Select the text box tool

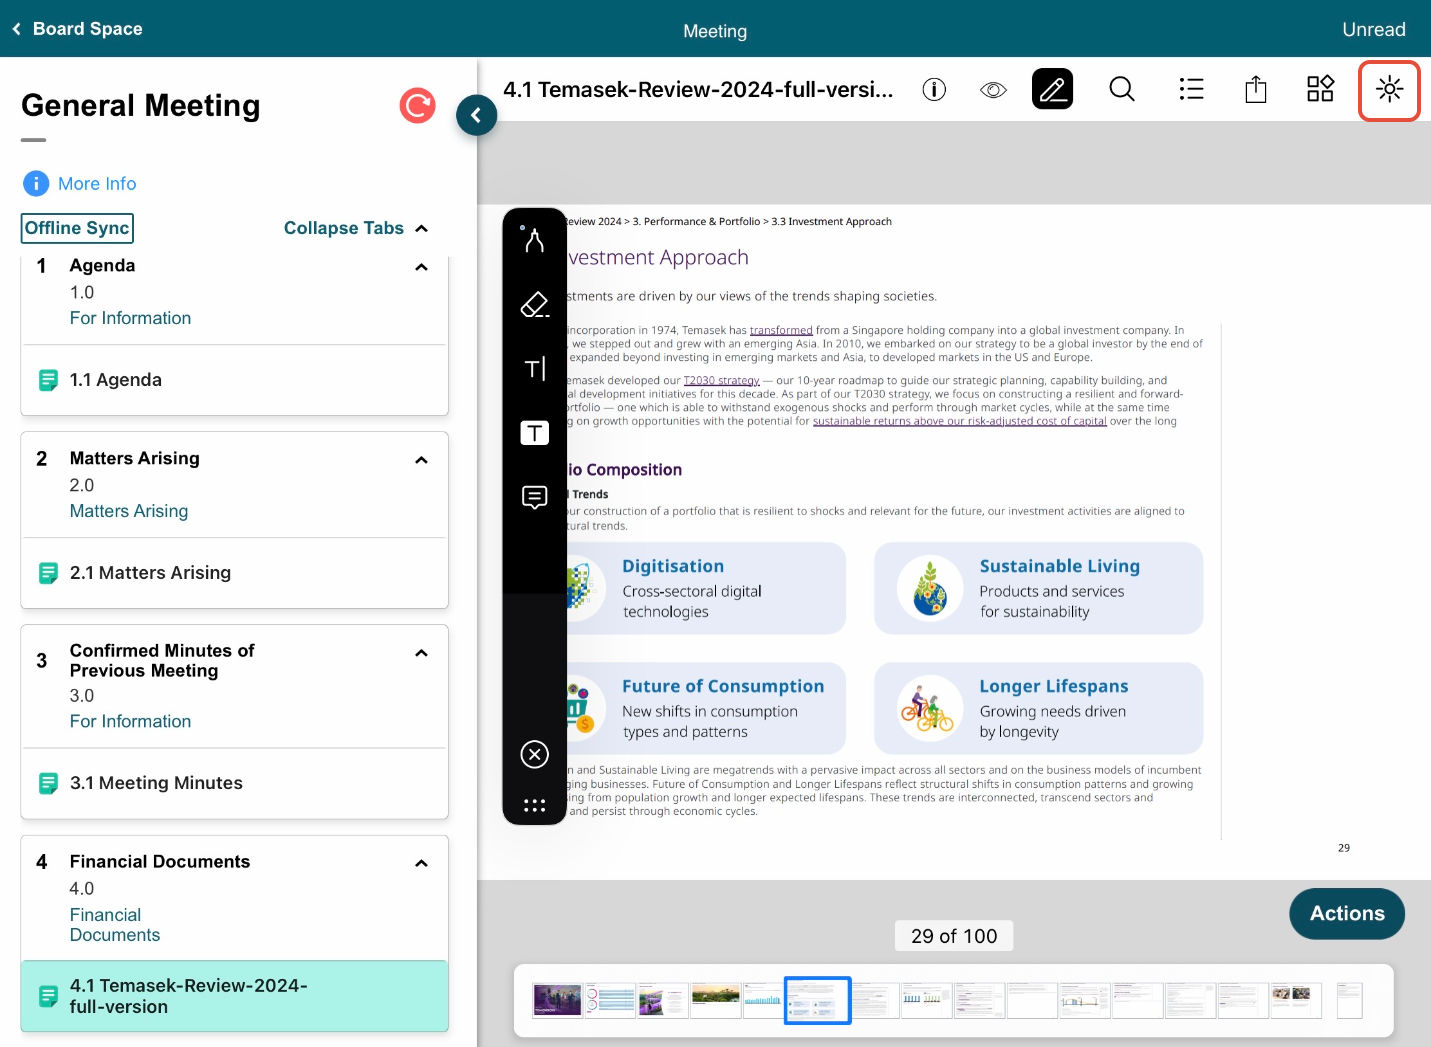point(534,433)
